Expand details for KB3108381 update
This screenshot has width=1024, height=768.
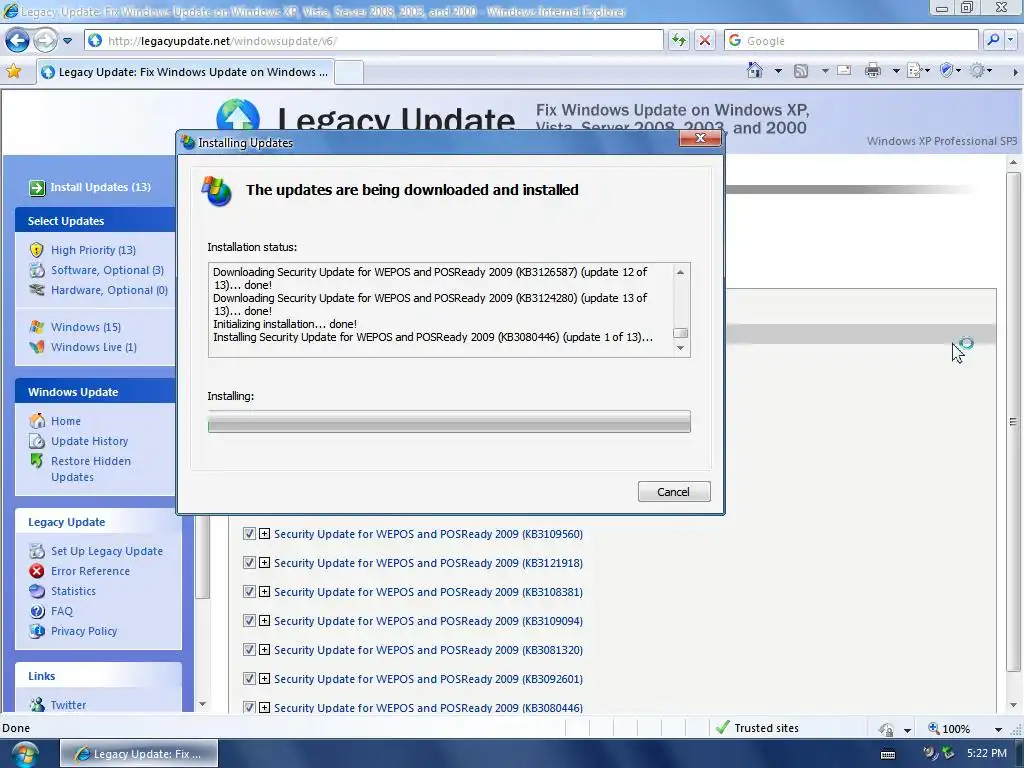264,592
